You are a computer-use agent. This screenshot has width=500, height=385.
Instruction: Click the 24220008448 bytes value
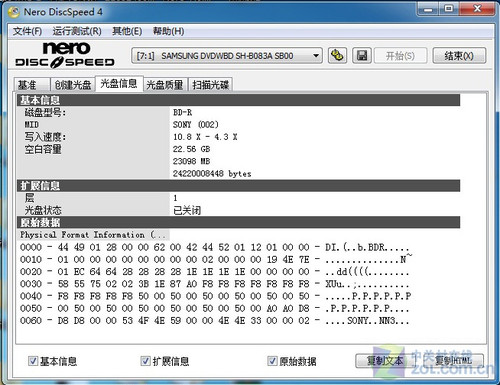click(x=212, y=174)
